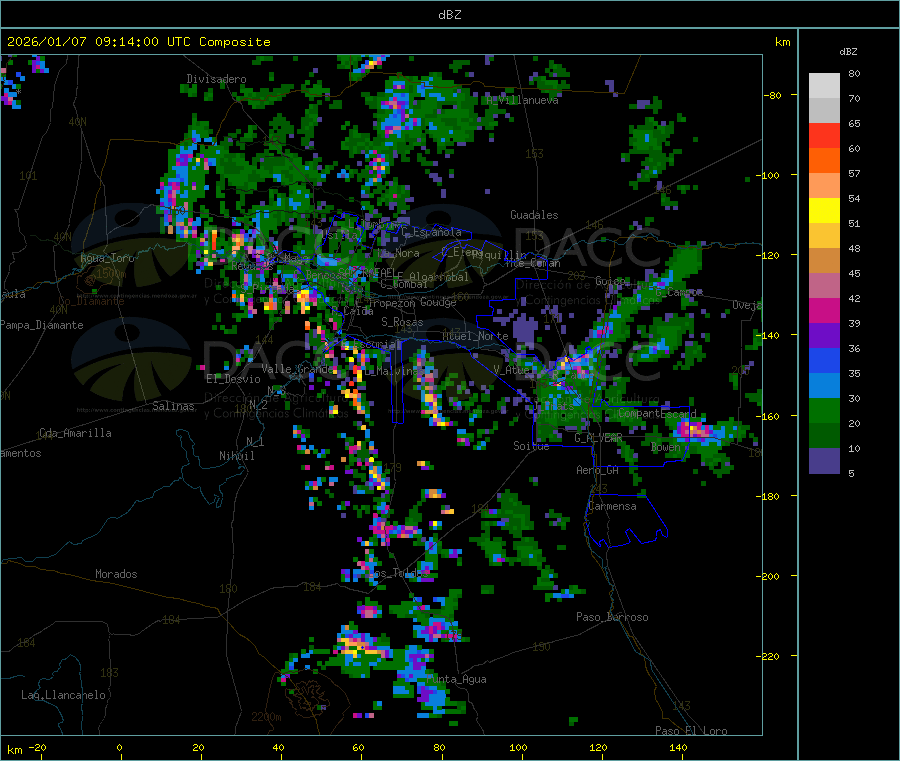Pick the orange 60-57 dBZ legend swatch
This screenshot has width=900, height=761.
pos(824,161)
